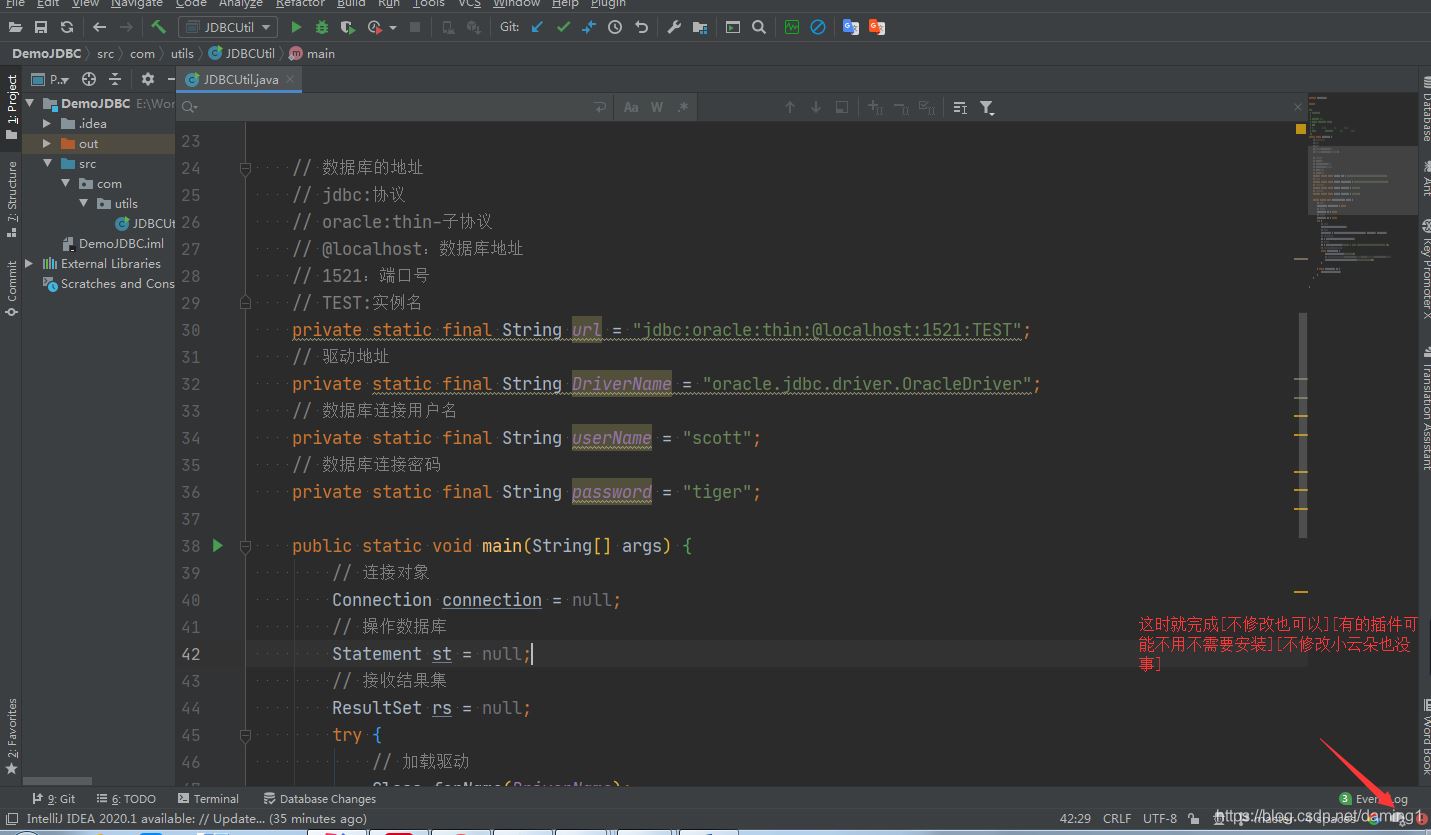
Task: Locate current file in Project panel
Action: click(89, 79)
